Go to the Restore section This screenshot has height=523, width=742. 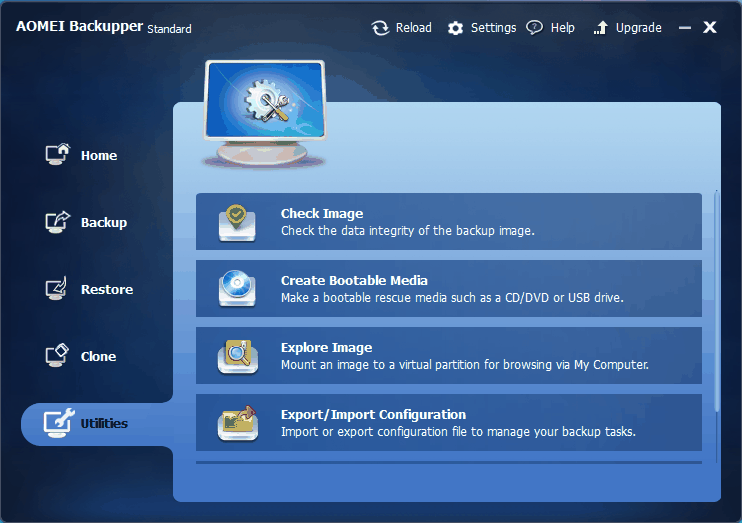pos(107,290)
